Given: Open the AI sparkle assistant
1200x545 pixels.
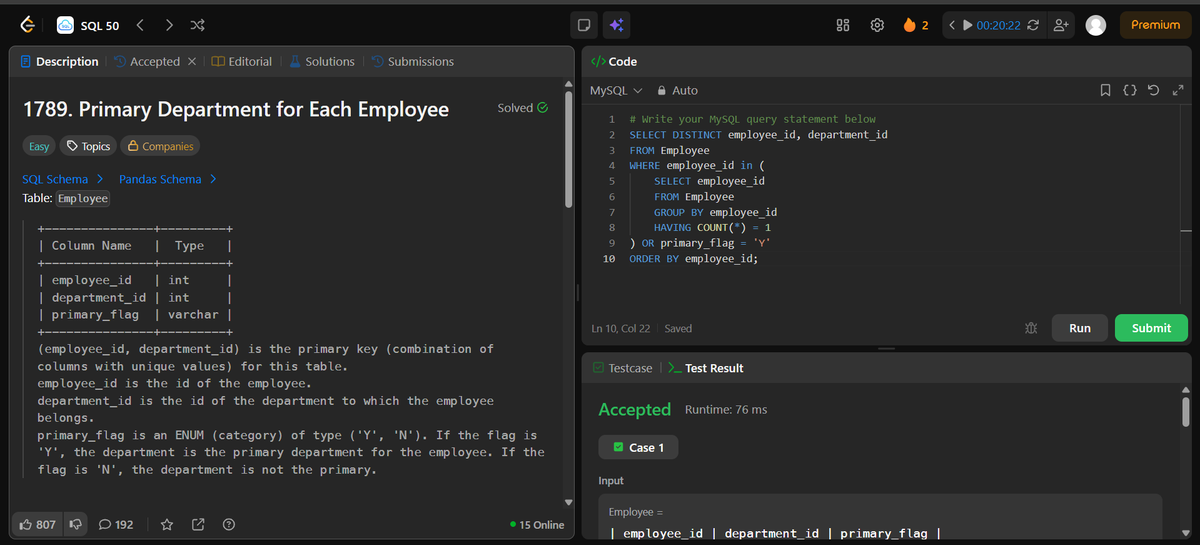Looking at the screenshot, I should (616, 25).
